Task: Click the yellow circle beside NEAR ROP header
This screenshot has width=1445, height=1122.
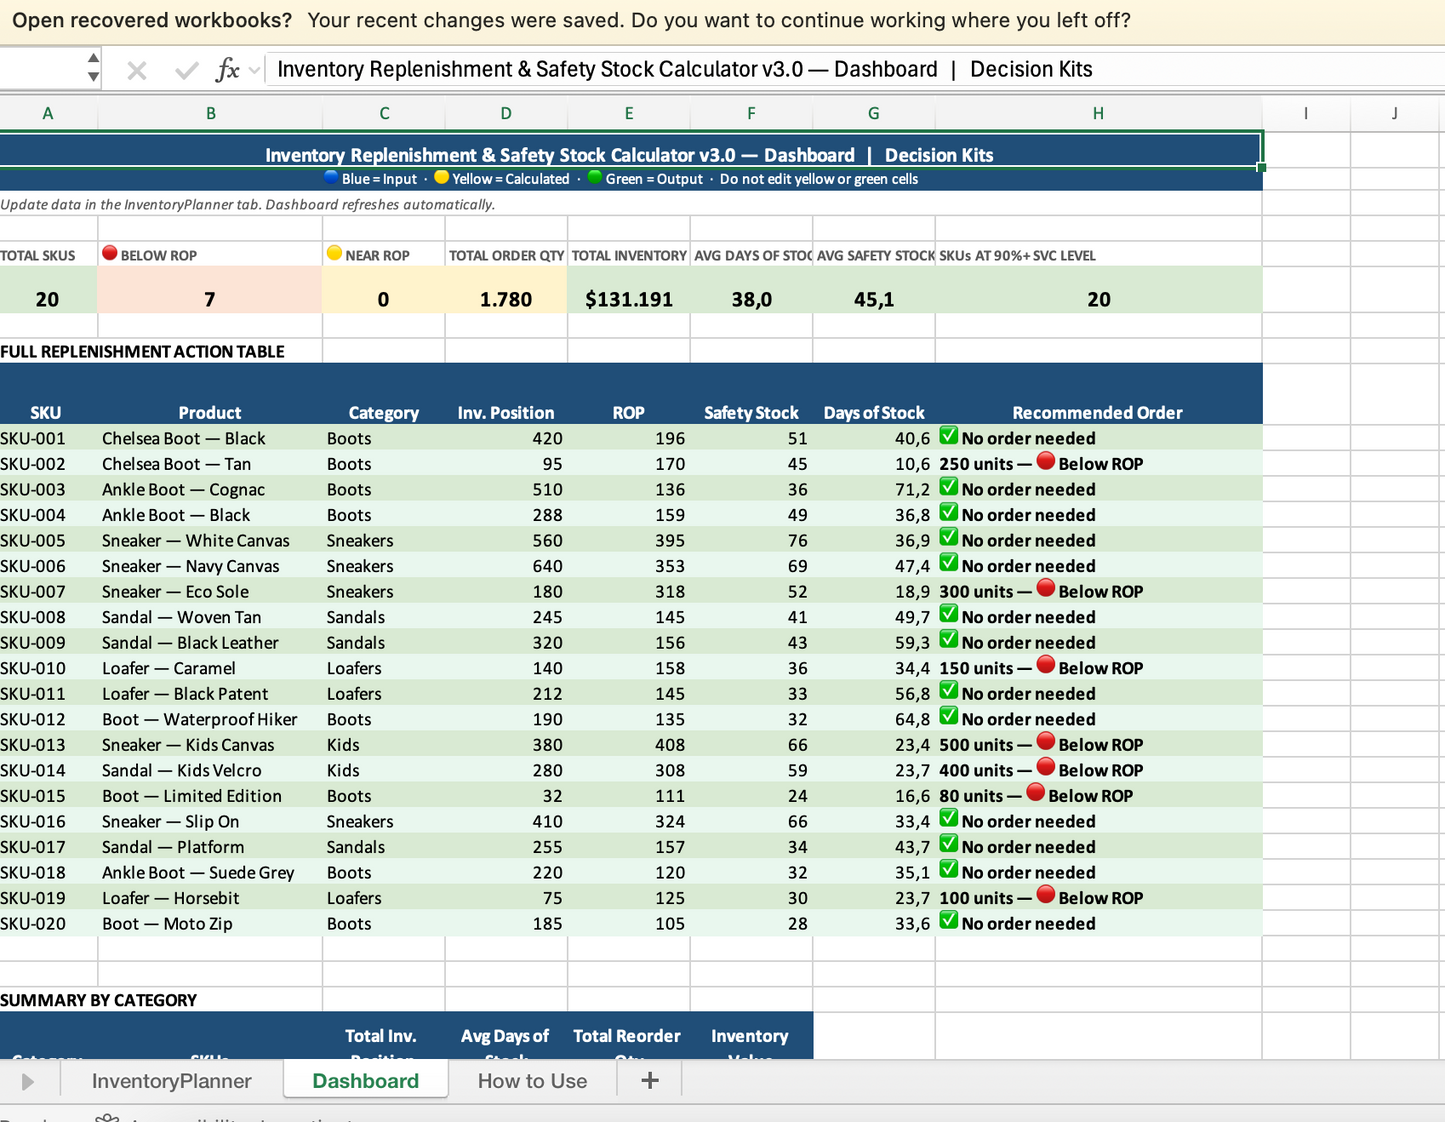Action: click(334, 254)
